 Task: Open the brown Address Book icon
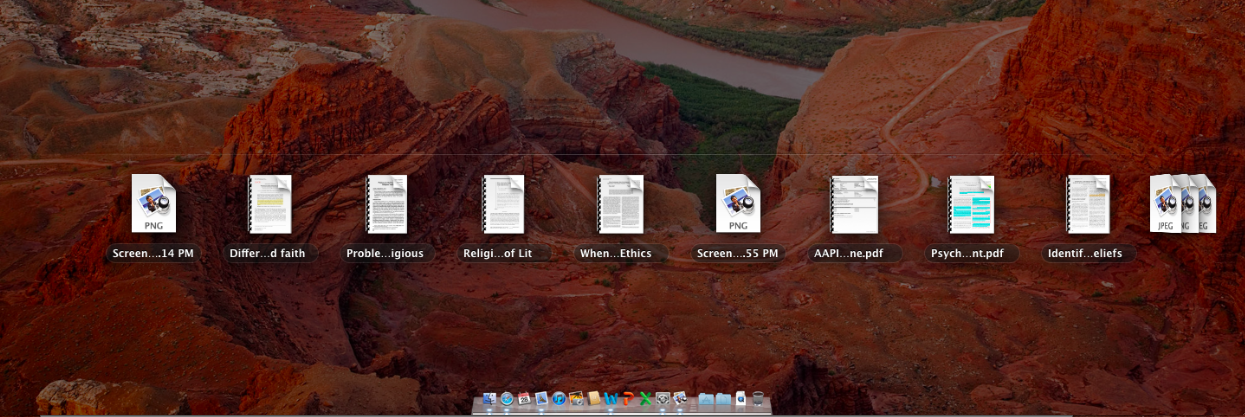point(594,398)
